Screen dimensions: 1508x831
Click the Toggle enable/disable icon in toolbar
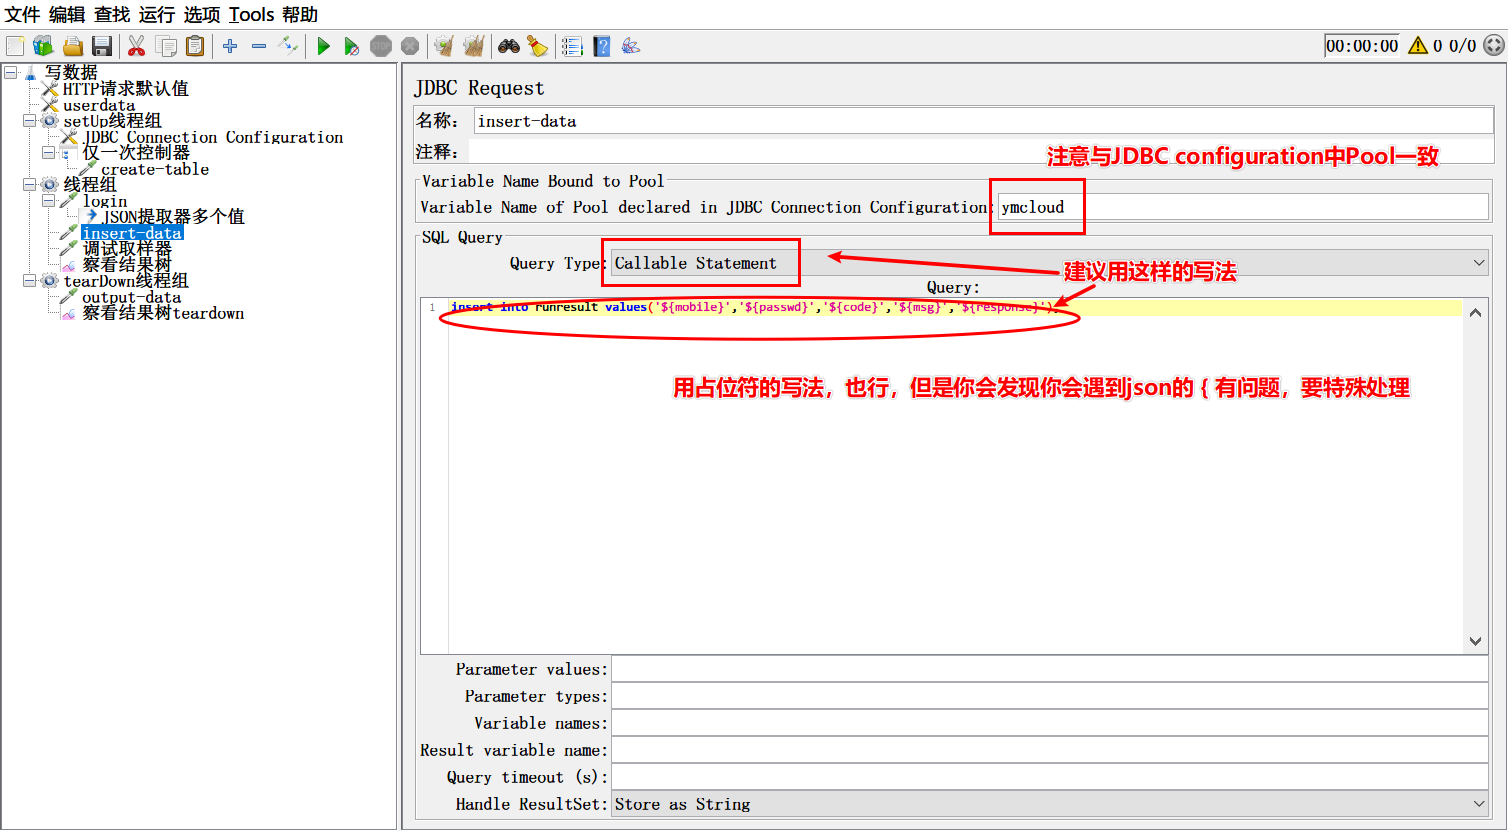pyautogui.click(x=288, y=46)
